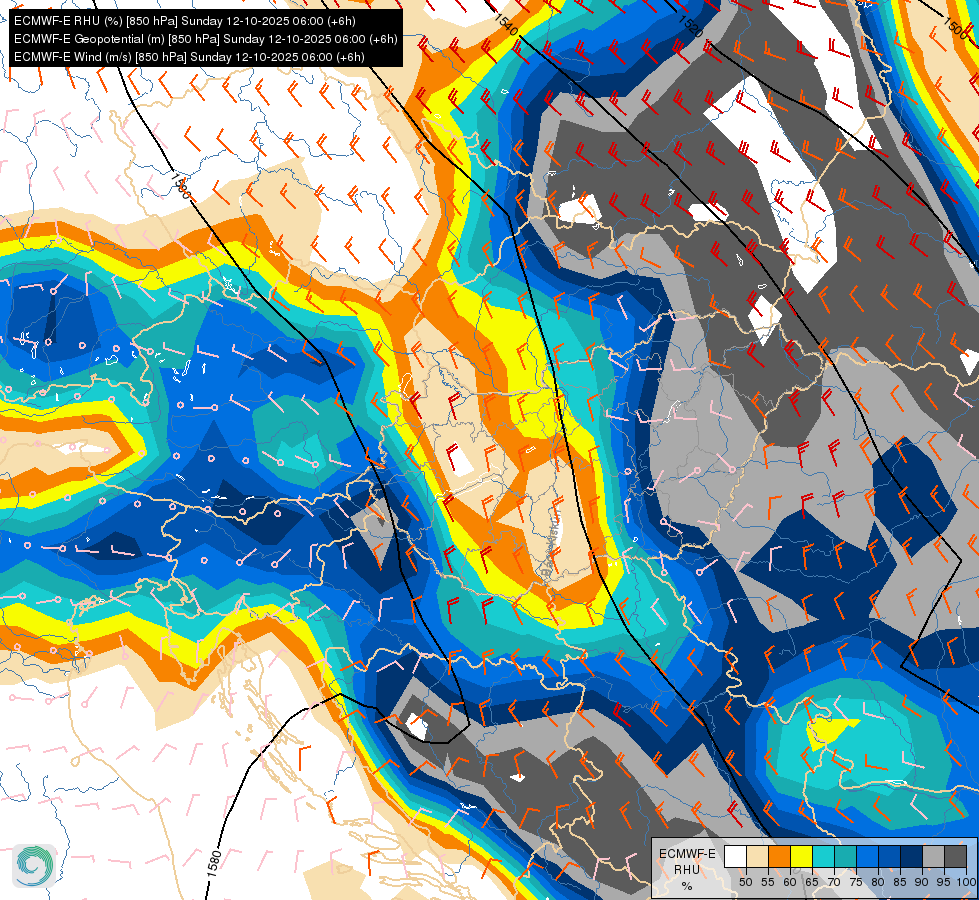Click the 'ECMWF-E' label in the legend
Screen dimensions: 979x900
point(687,853)
